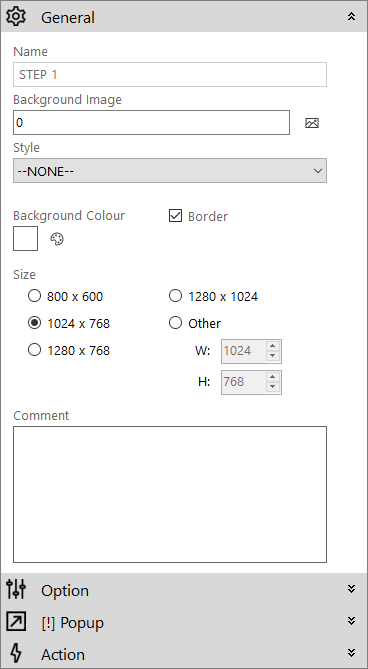Image resolution: width=368 pixels, height=669 pixels.
Task: Expand the Popup section chevron
Action: (351, 621)
